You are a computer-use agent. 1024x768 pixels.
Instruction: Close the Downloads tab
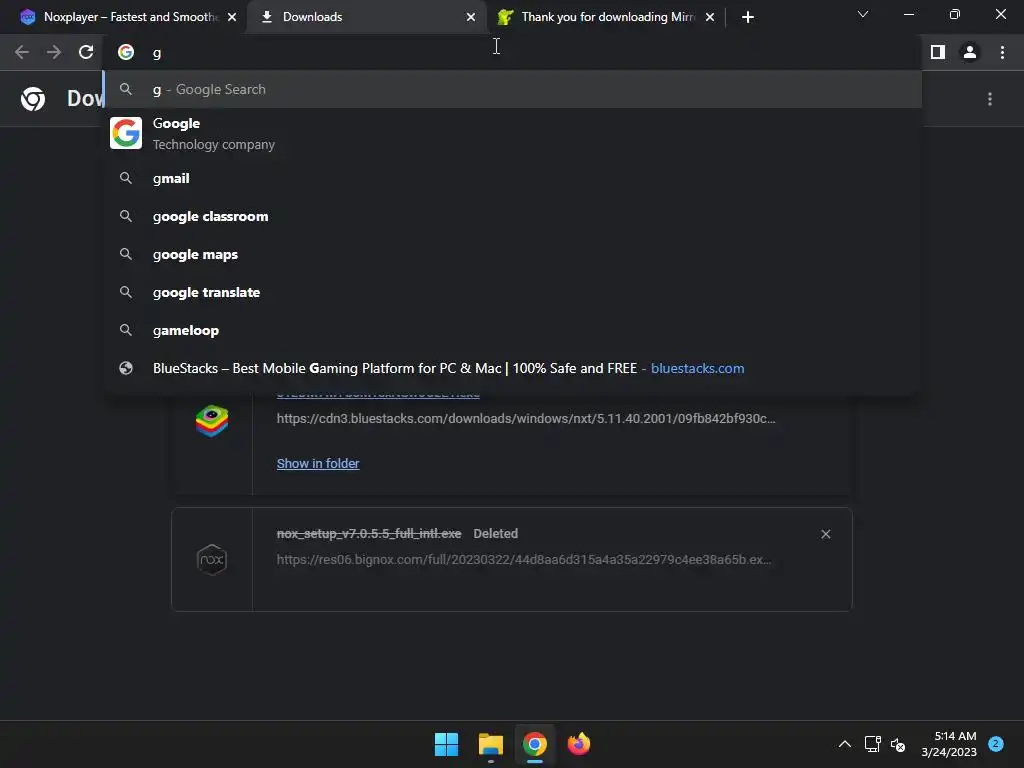pos(471,17)
